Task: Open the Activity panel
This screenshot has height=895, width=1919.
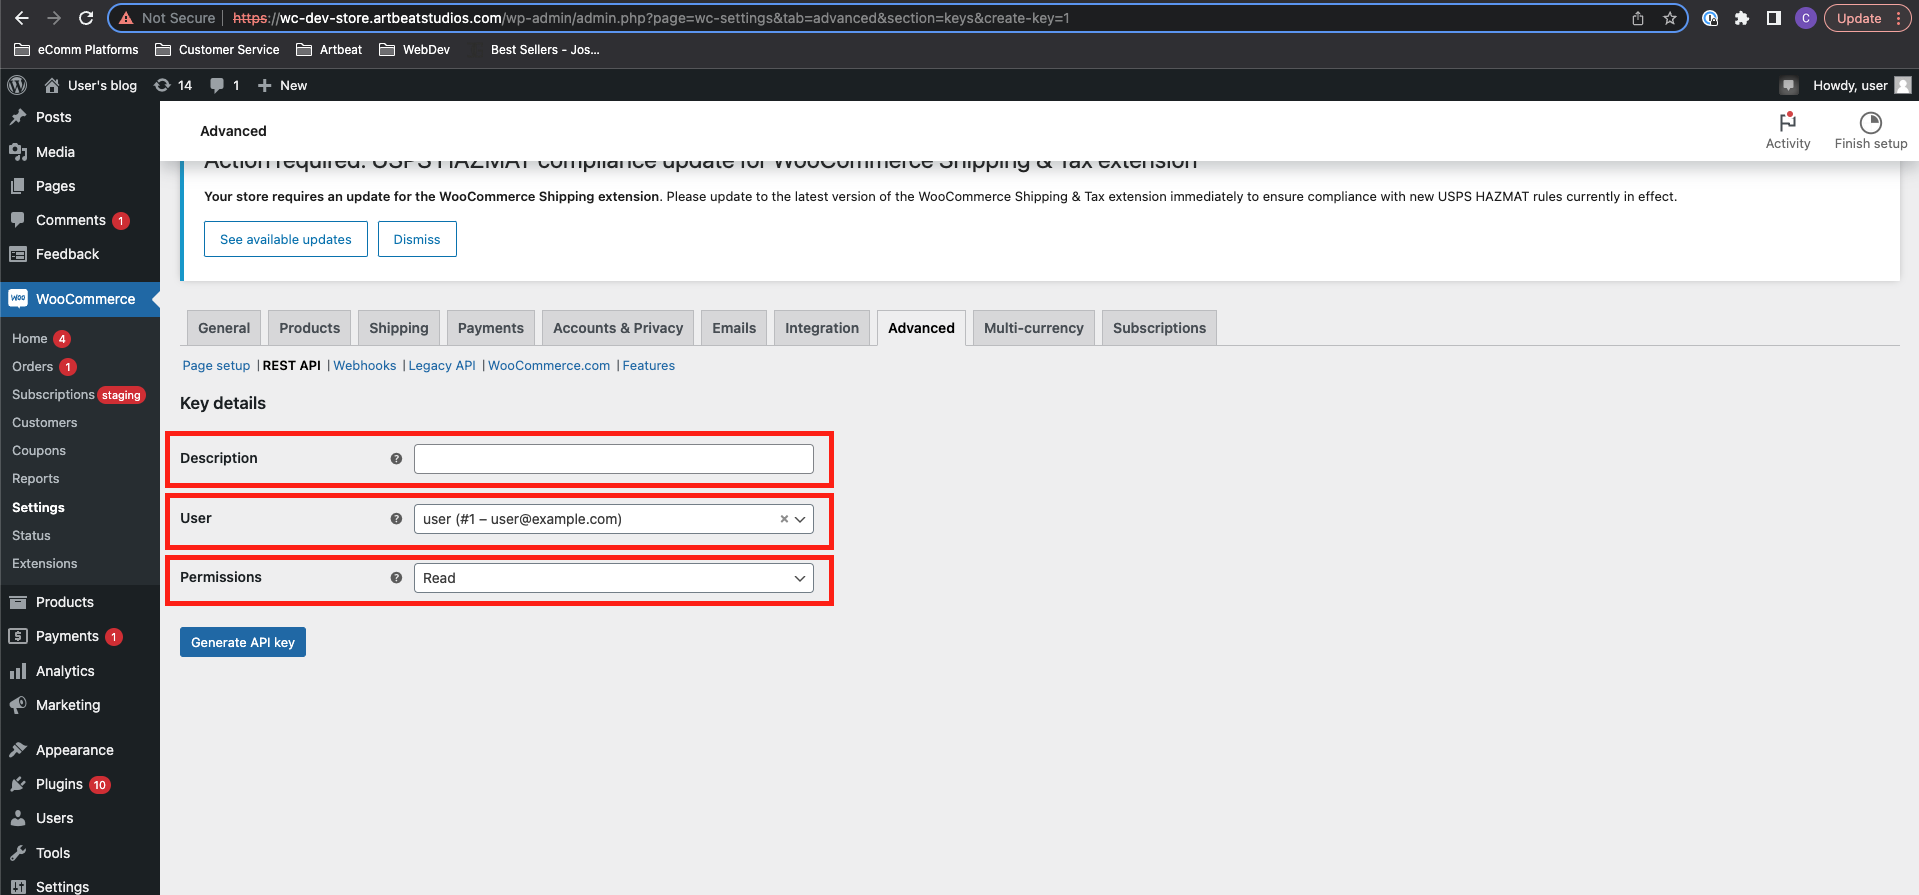Action: coord(1788,131)
